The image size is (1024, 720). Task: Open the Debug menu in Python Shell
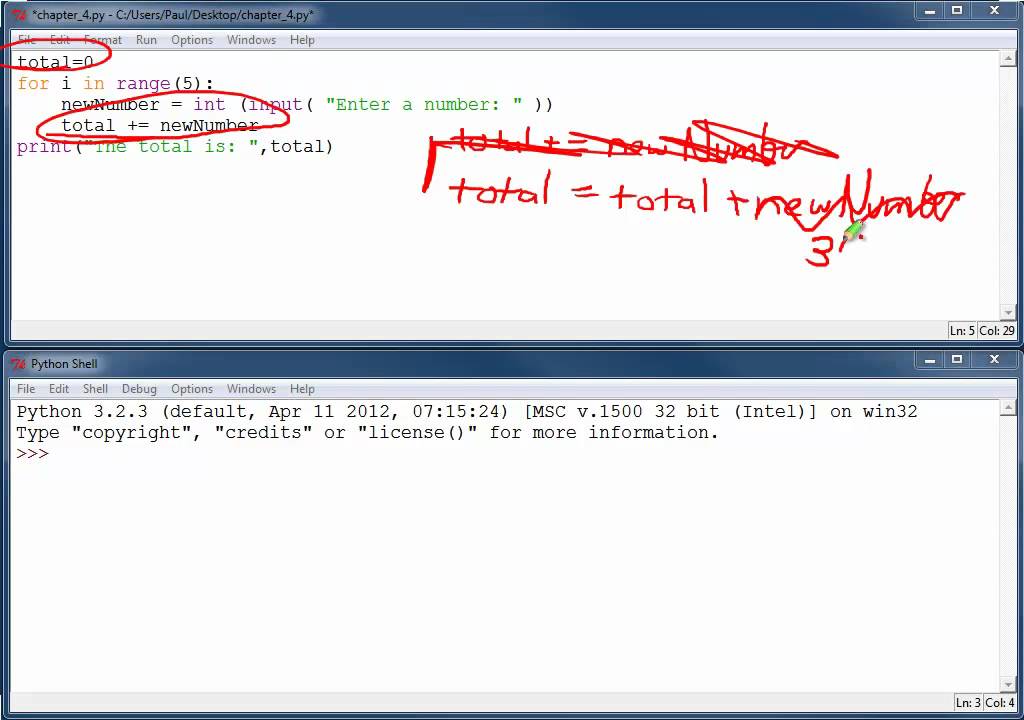pyautogui.click(x=139, y=389)
